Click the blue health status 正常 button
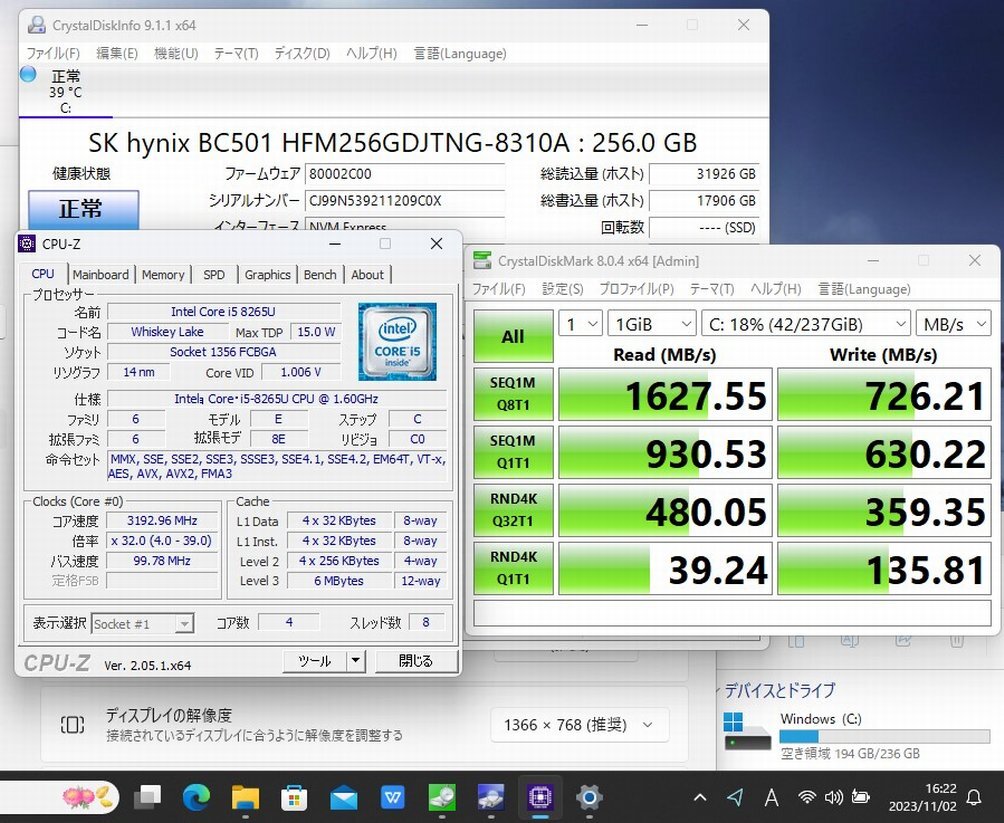The width and height of the screenshot is (1004, 823). [83, 209]
